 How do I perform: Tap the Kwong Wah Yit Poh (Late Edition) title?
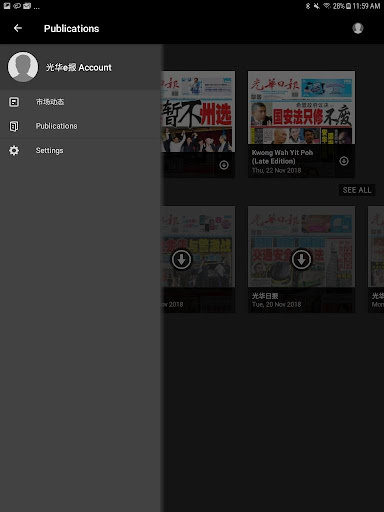(x=282, y=157)
